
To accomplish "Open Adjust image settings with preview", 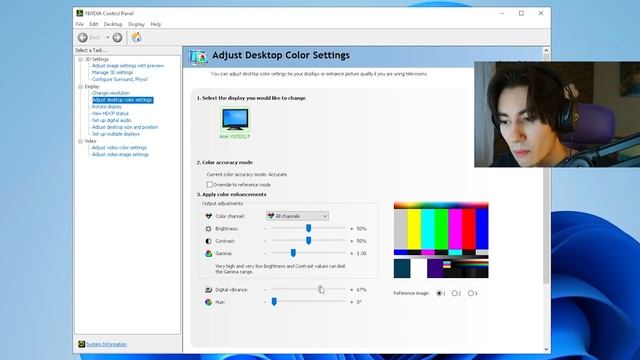I will [x=128, y=66].
